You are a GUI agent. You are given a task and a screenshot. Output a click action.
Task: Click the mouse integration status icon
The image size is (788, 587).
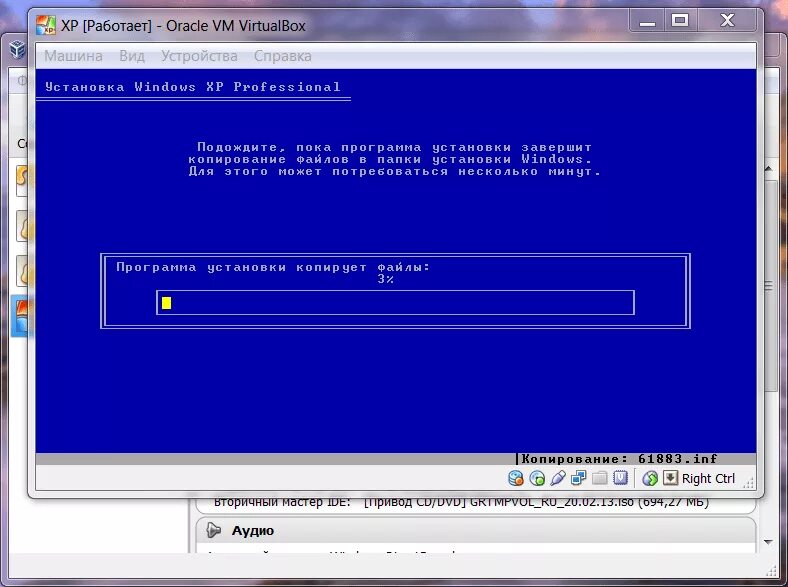point(650,478)
